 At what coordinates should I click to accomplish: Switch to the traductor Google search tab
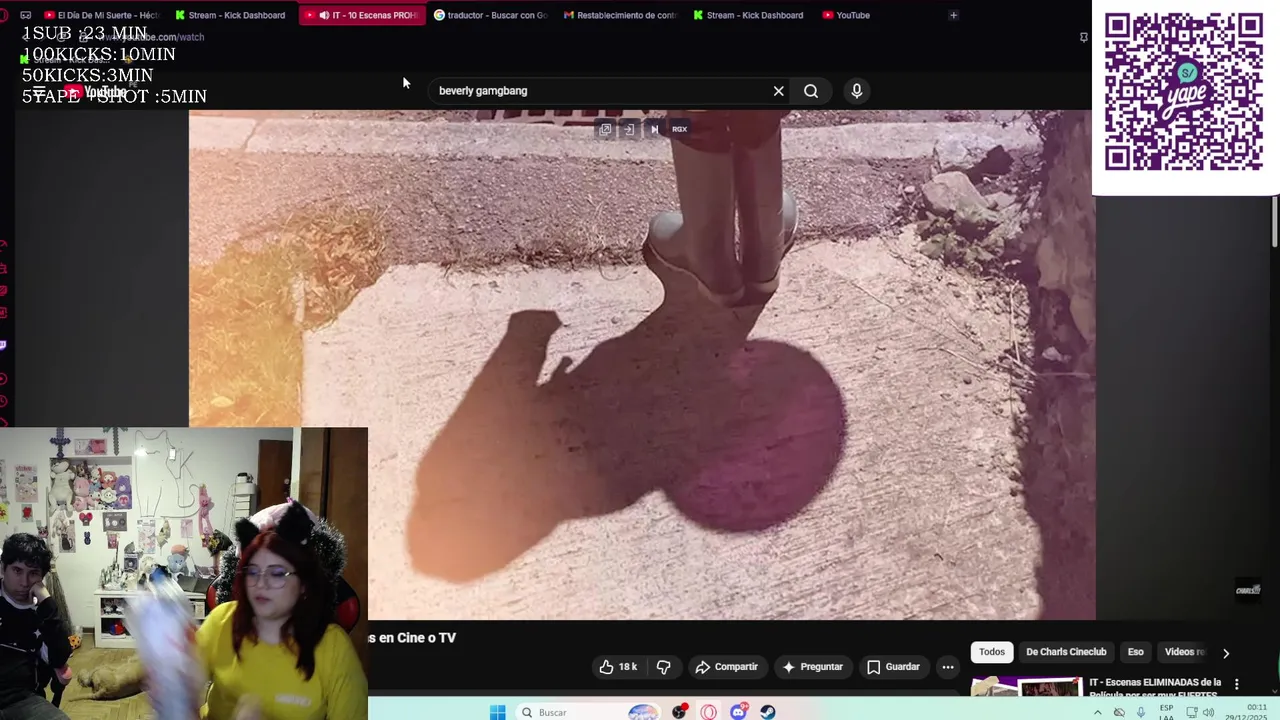490,15
